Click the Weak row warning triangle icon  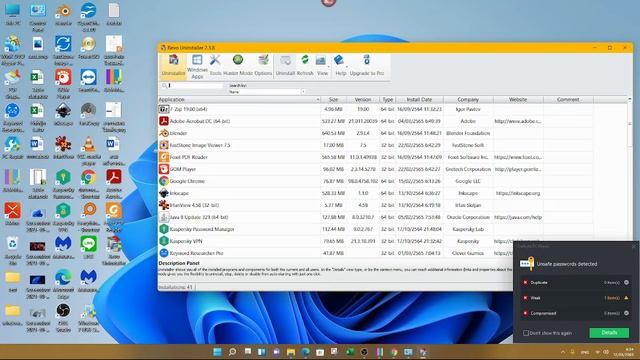pos(626,298)
